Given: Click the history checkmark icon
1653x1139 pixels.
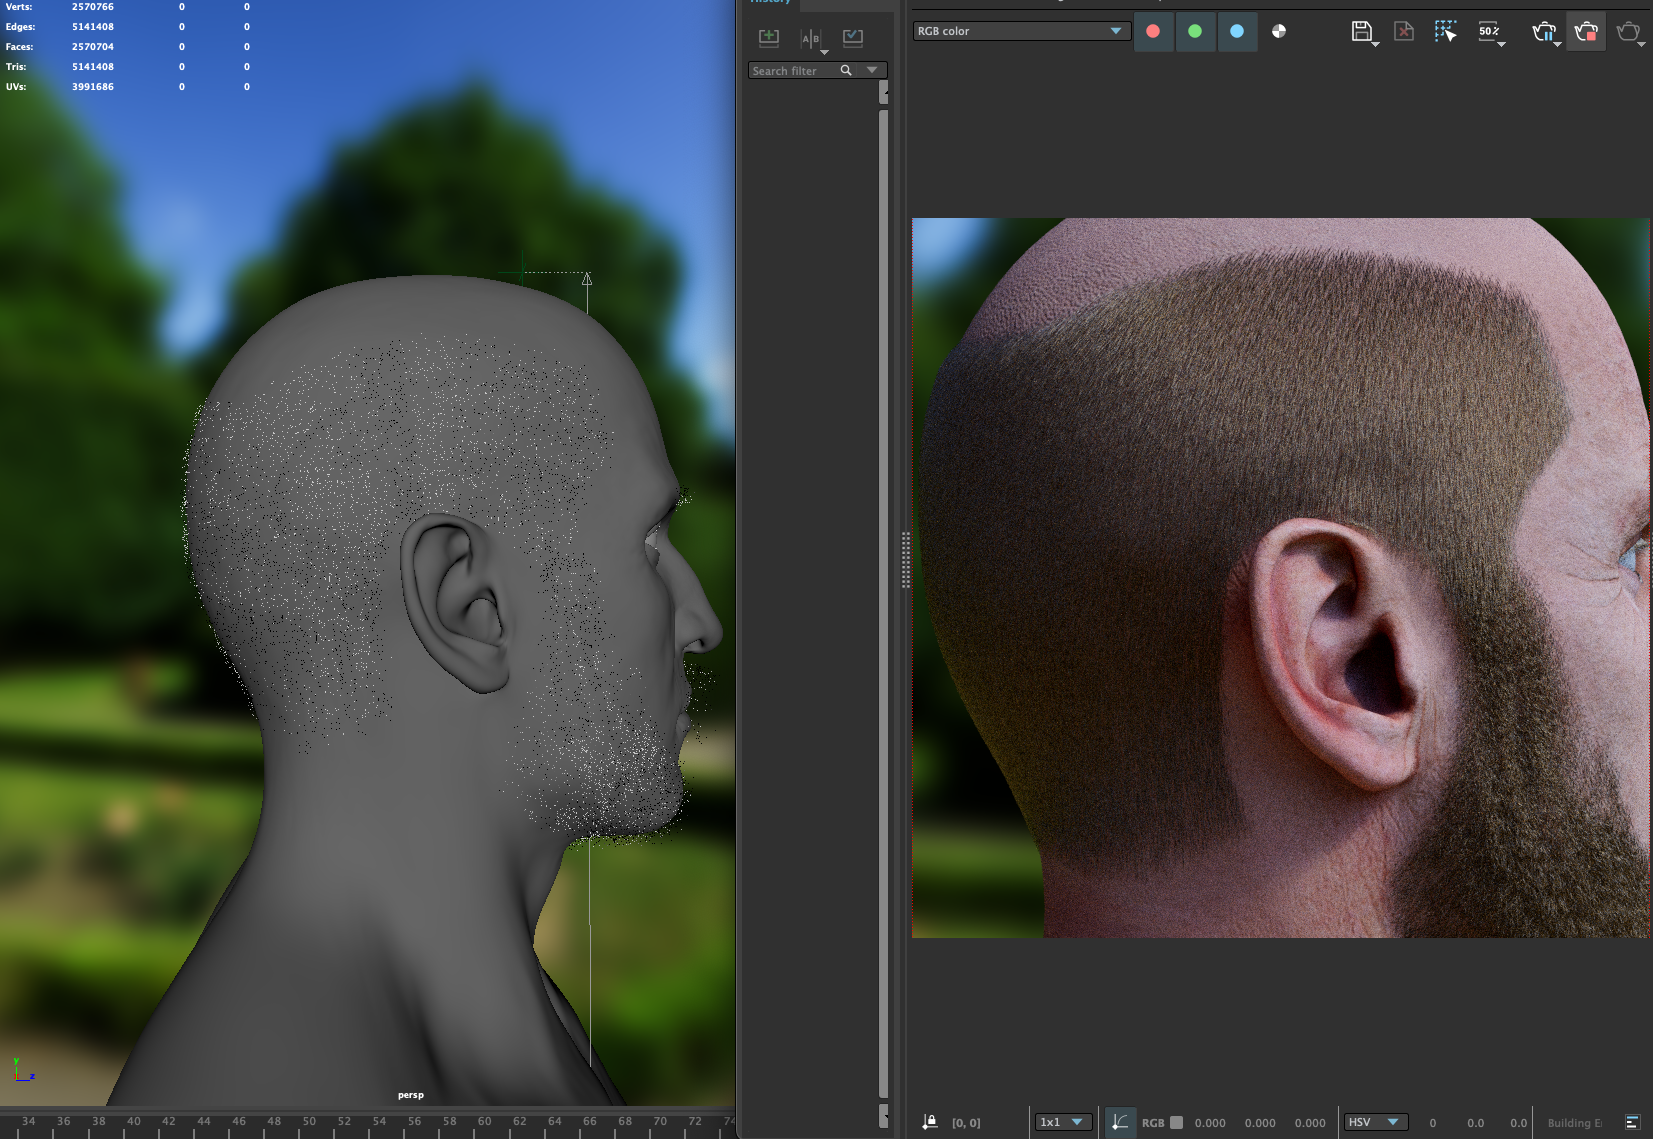Looking at the screenshot, I should coord(853,38).
